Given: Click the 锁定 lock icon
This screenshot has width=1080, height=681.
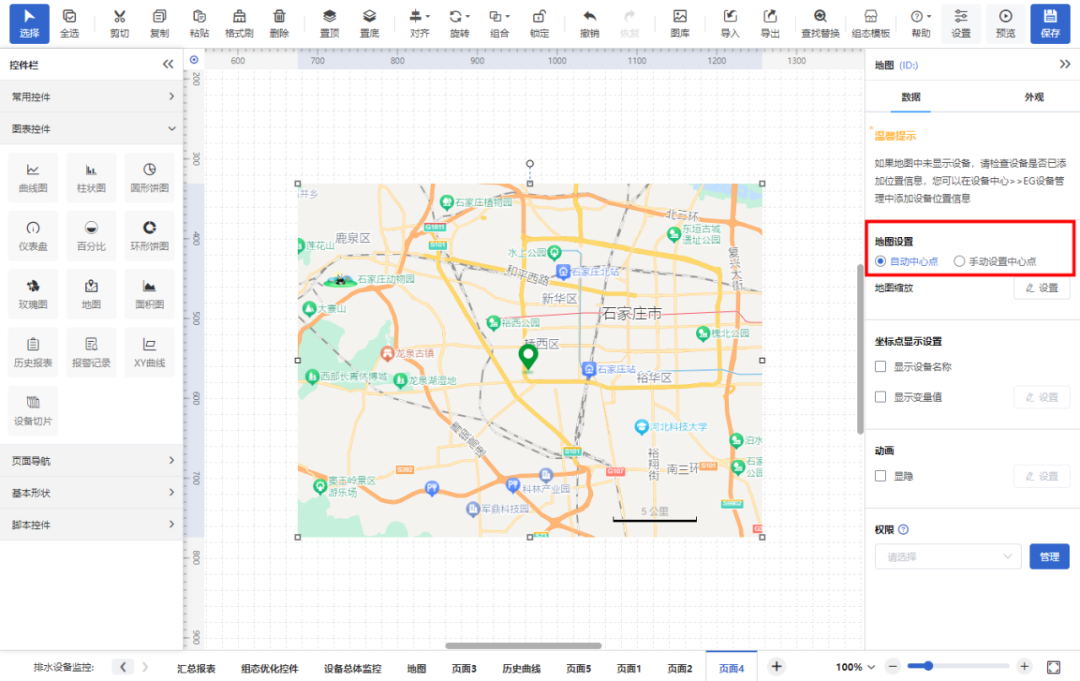Looking at the screenshot, I should point(539,23).
